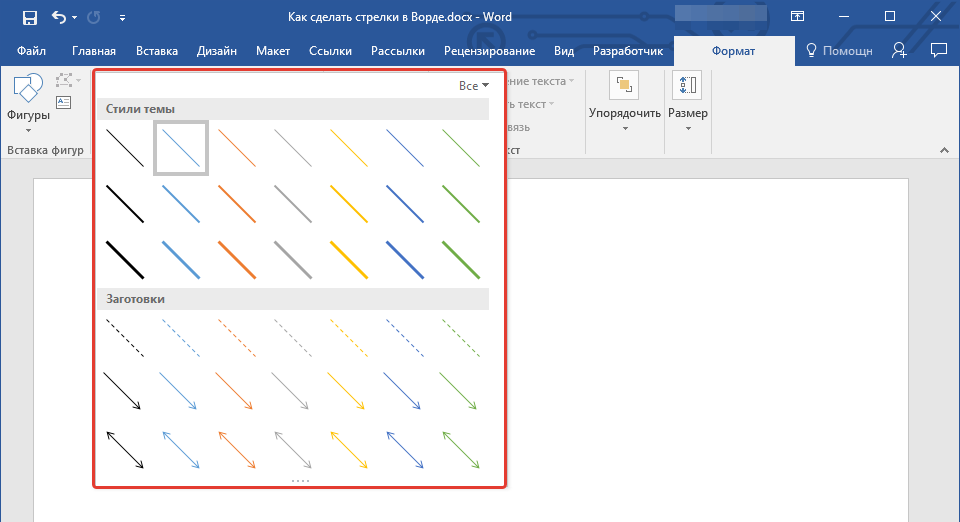960x522 pixels.
Task: Click the Redo icon in title bar
Action: (x=94, y=17)
